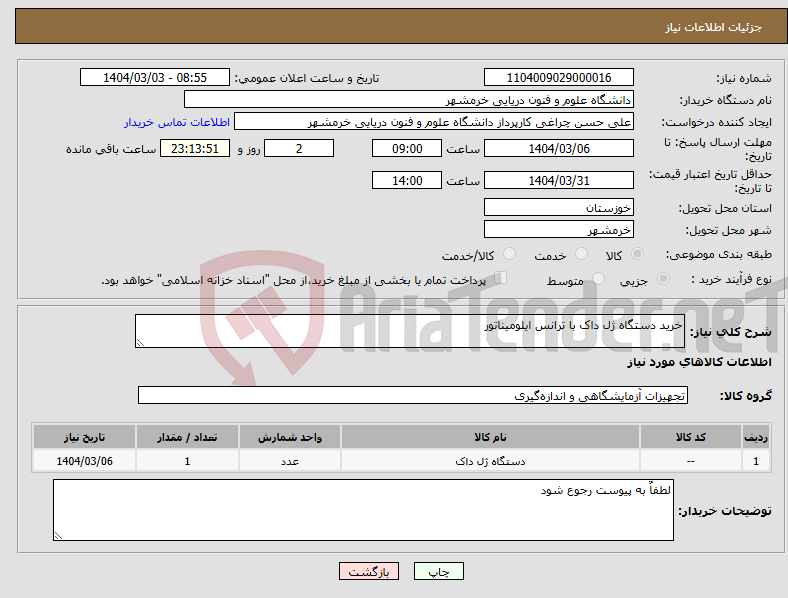Click the طبقه بندی موضوعی label
The width and height of the screenshot is (788, 598).
coord(719,254)
